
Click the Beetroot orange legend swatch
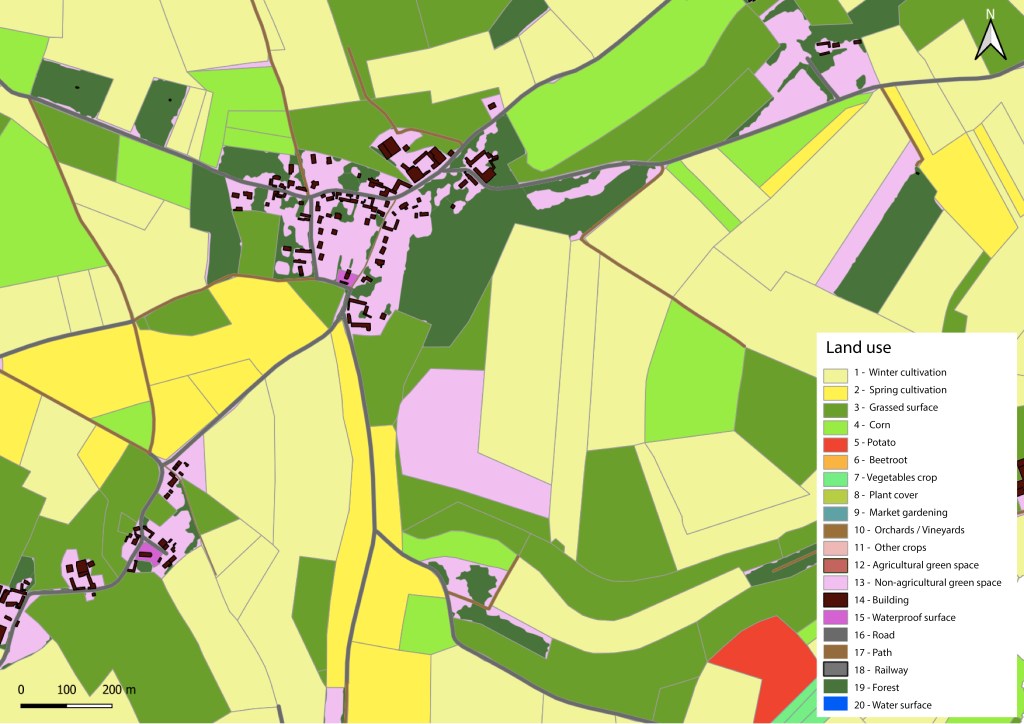click(x=835, y=460)
